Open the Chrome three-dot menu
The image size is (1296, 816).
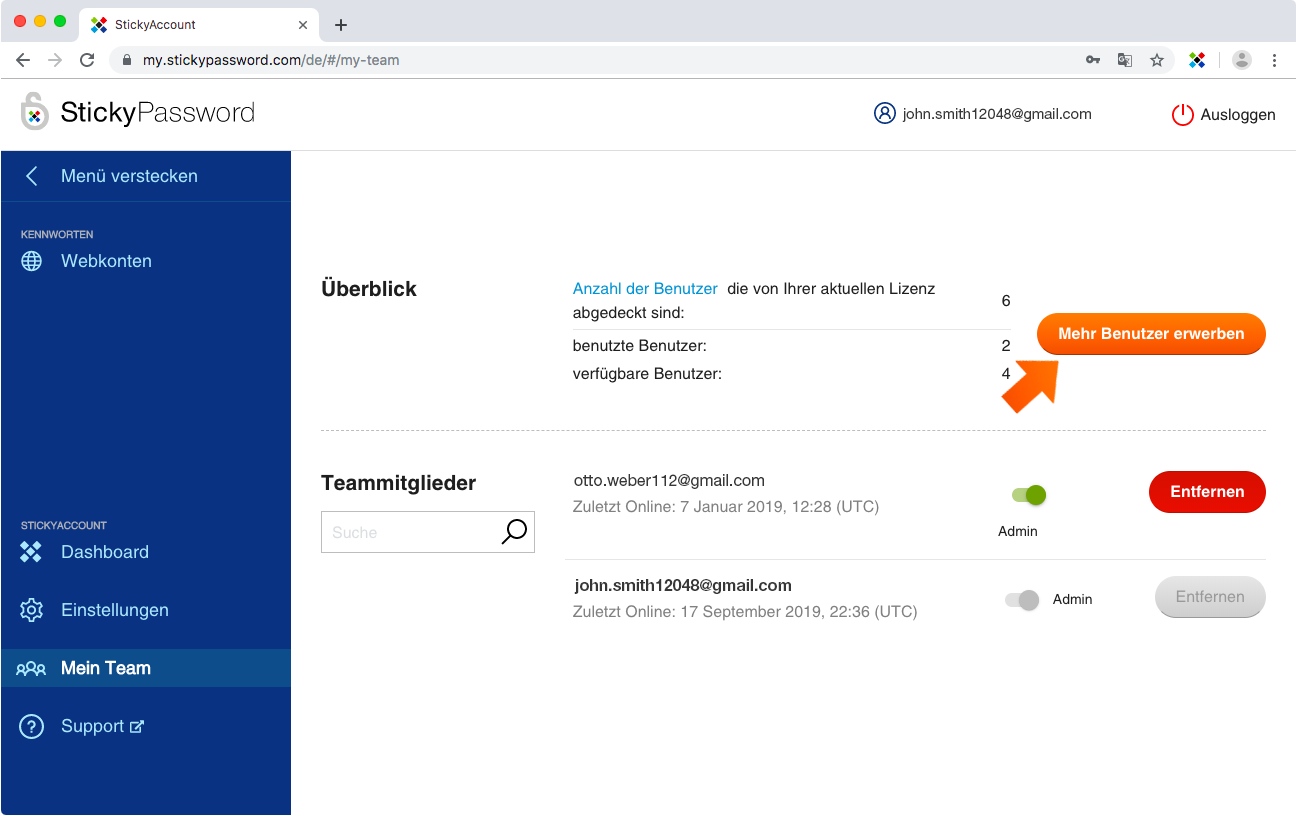(1274, 60)
